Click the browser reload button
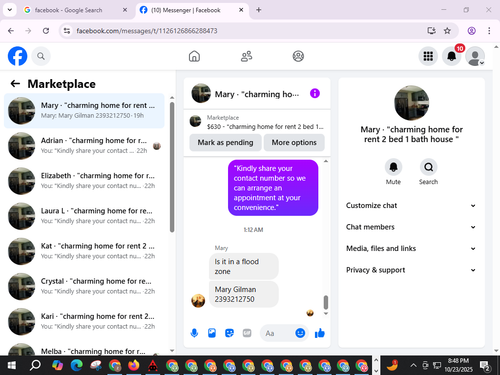Viewport: 500px width, 375px height. (46, 31)
